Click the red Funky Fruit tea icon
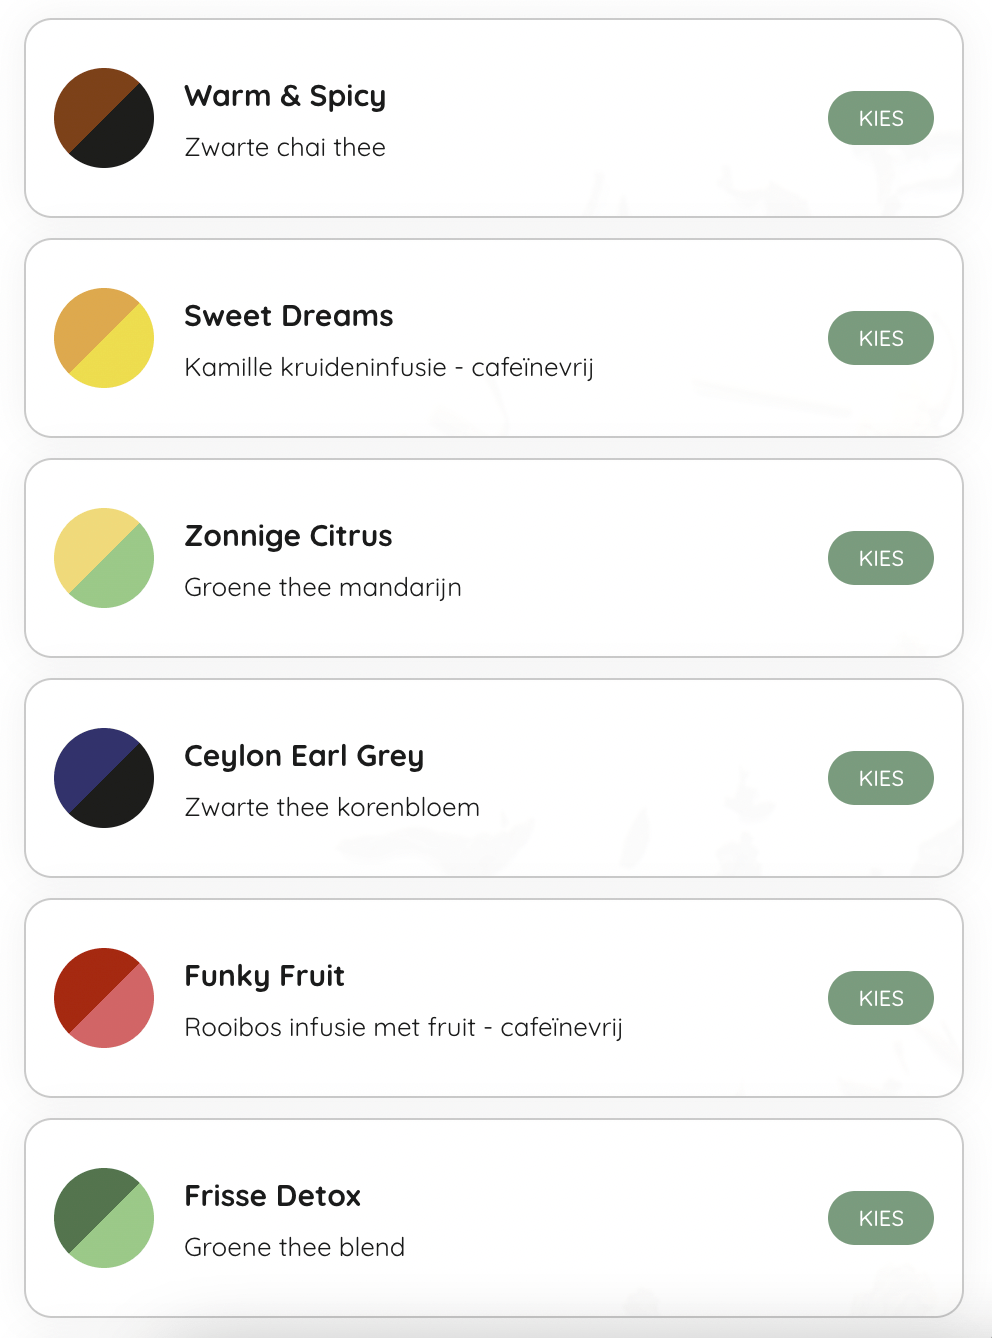The height and width of the screenshot is (1338, 992). tap(104, 998)
